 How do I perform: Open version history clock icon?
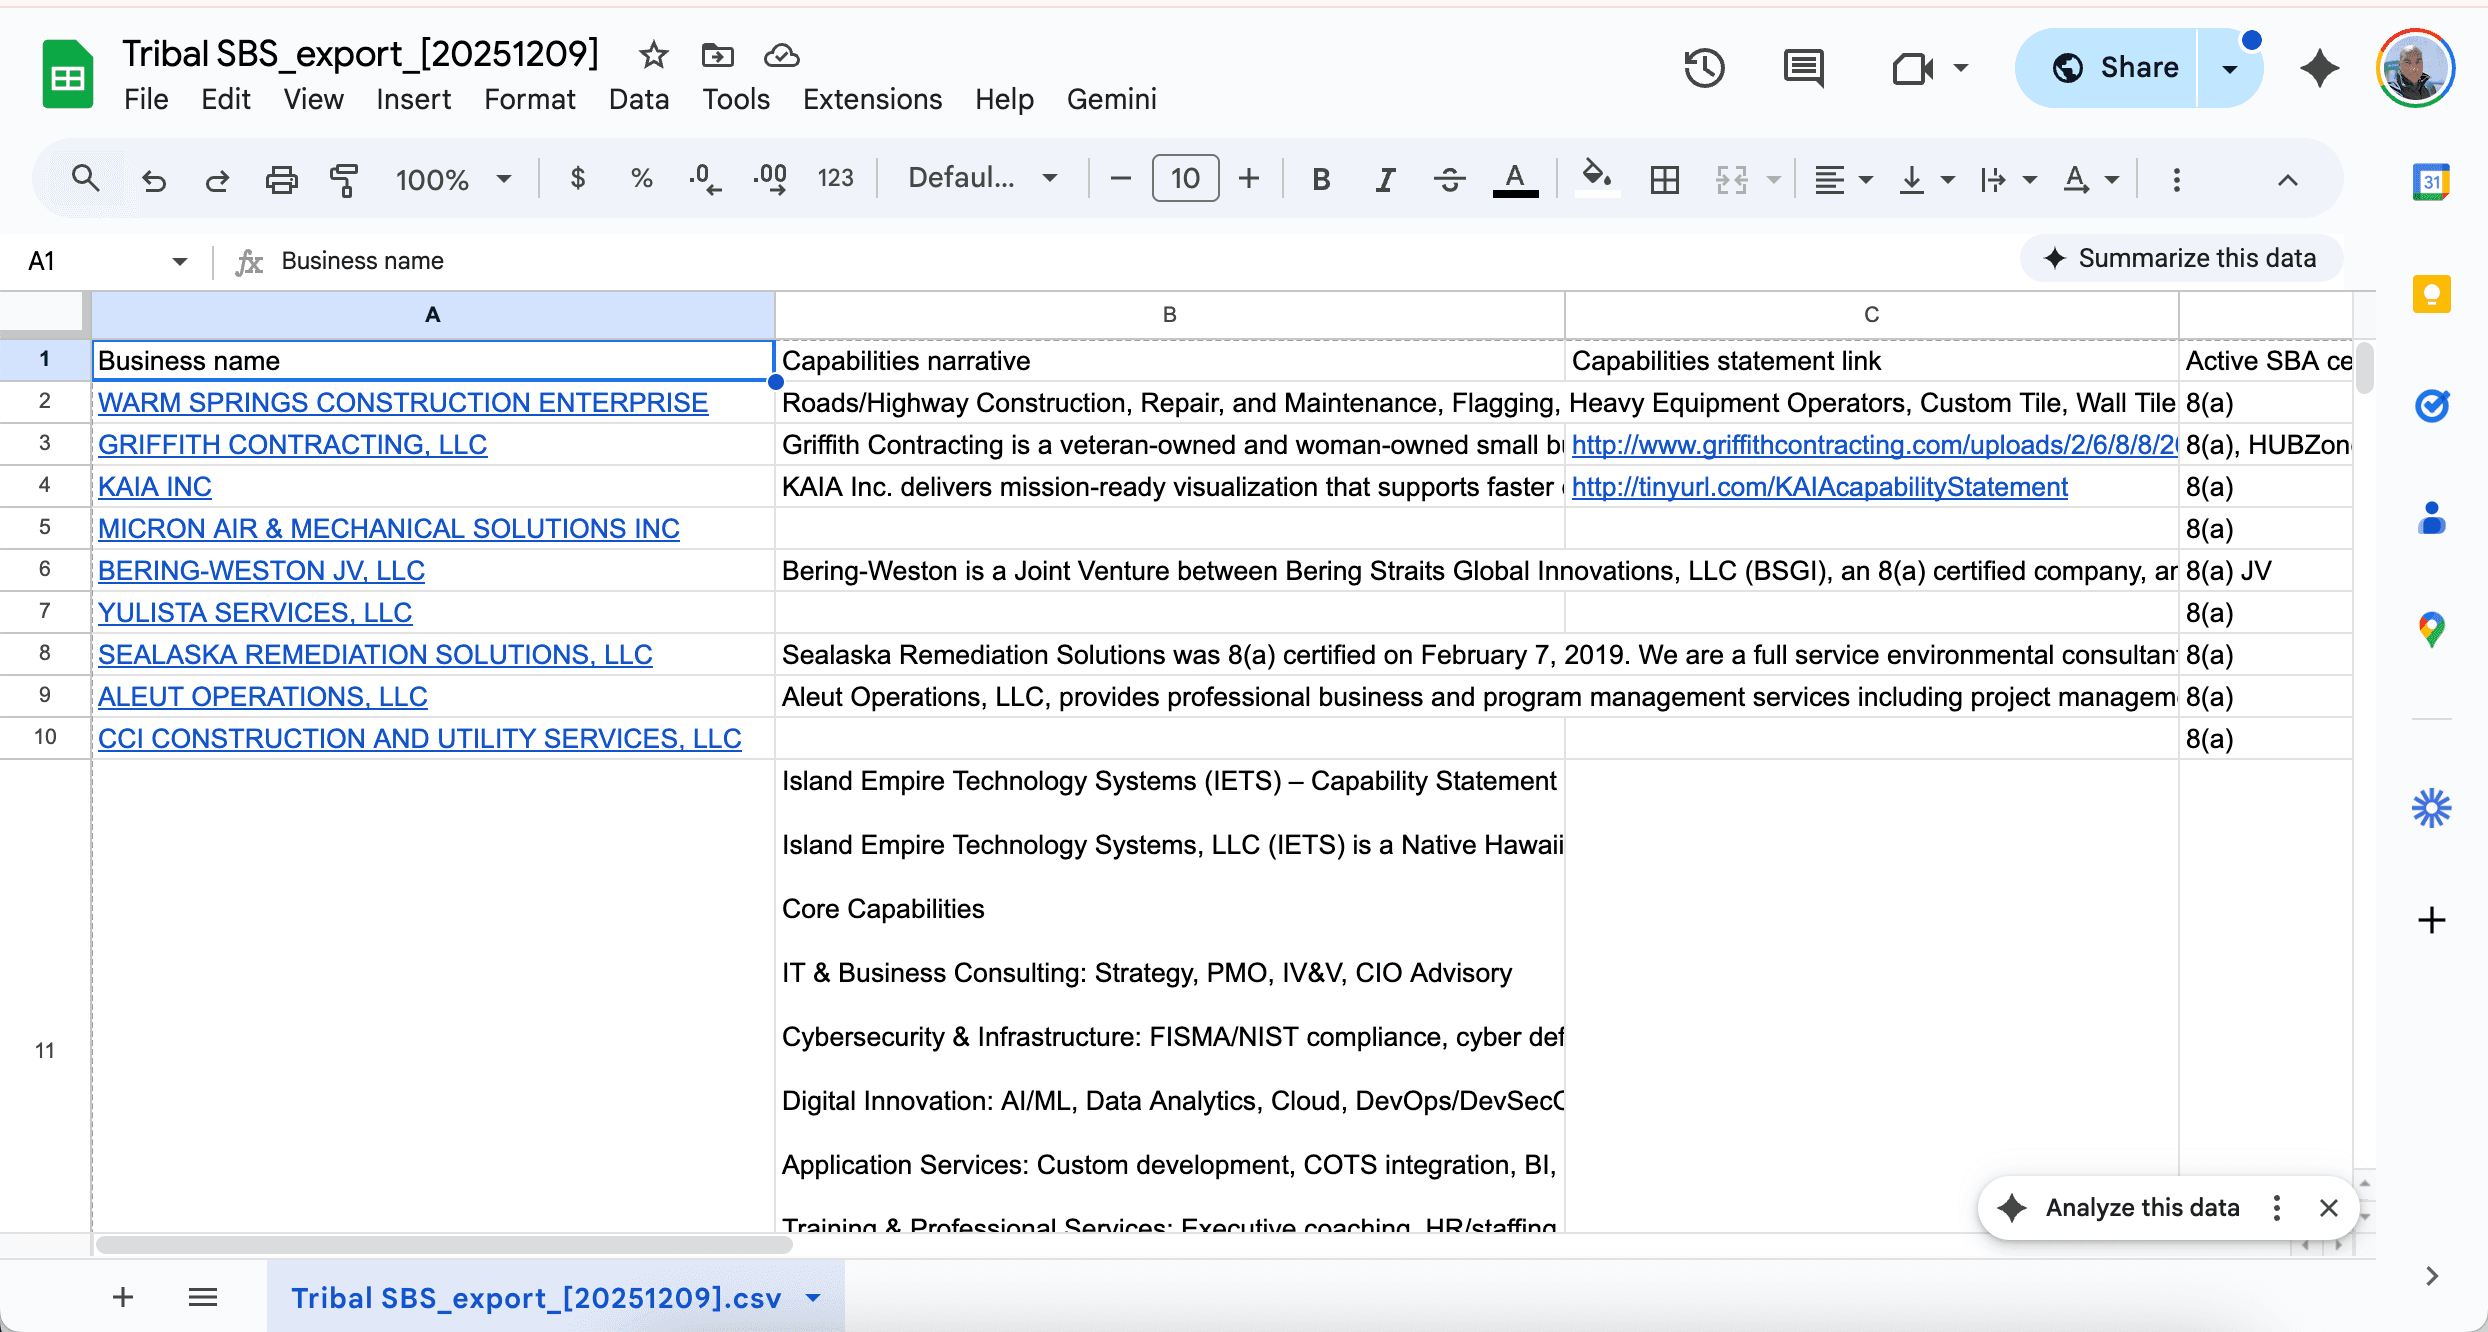click(x=1704, y=68)
